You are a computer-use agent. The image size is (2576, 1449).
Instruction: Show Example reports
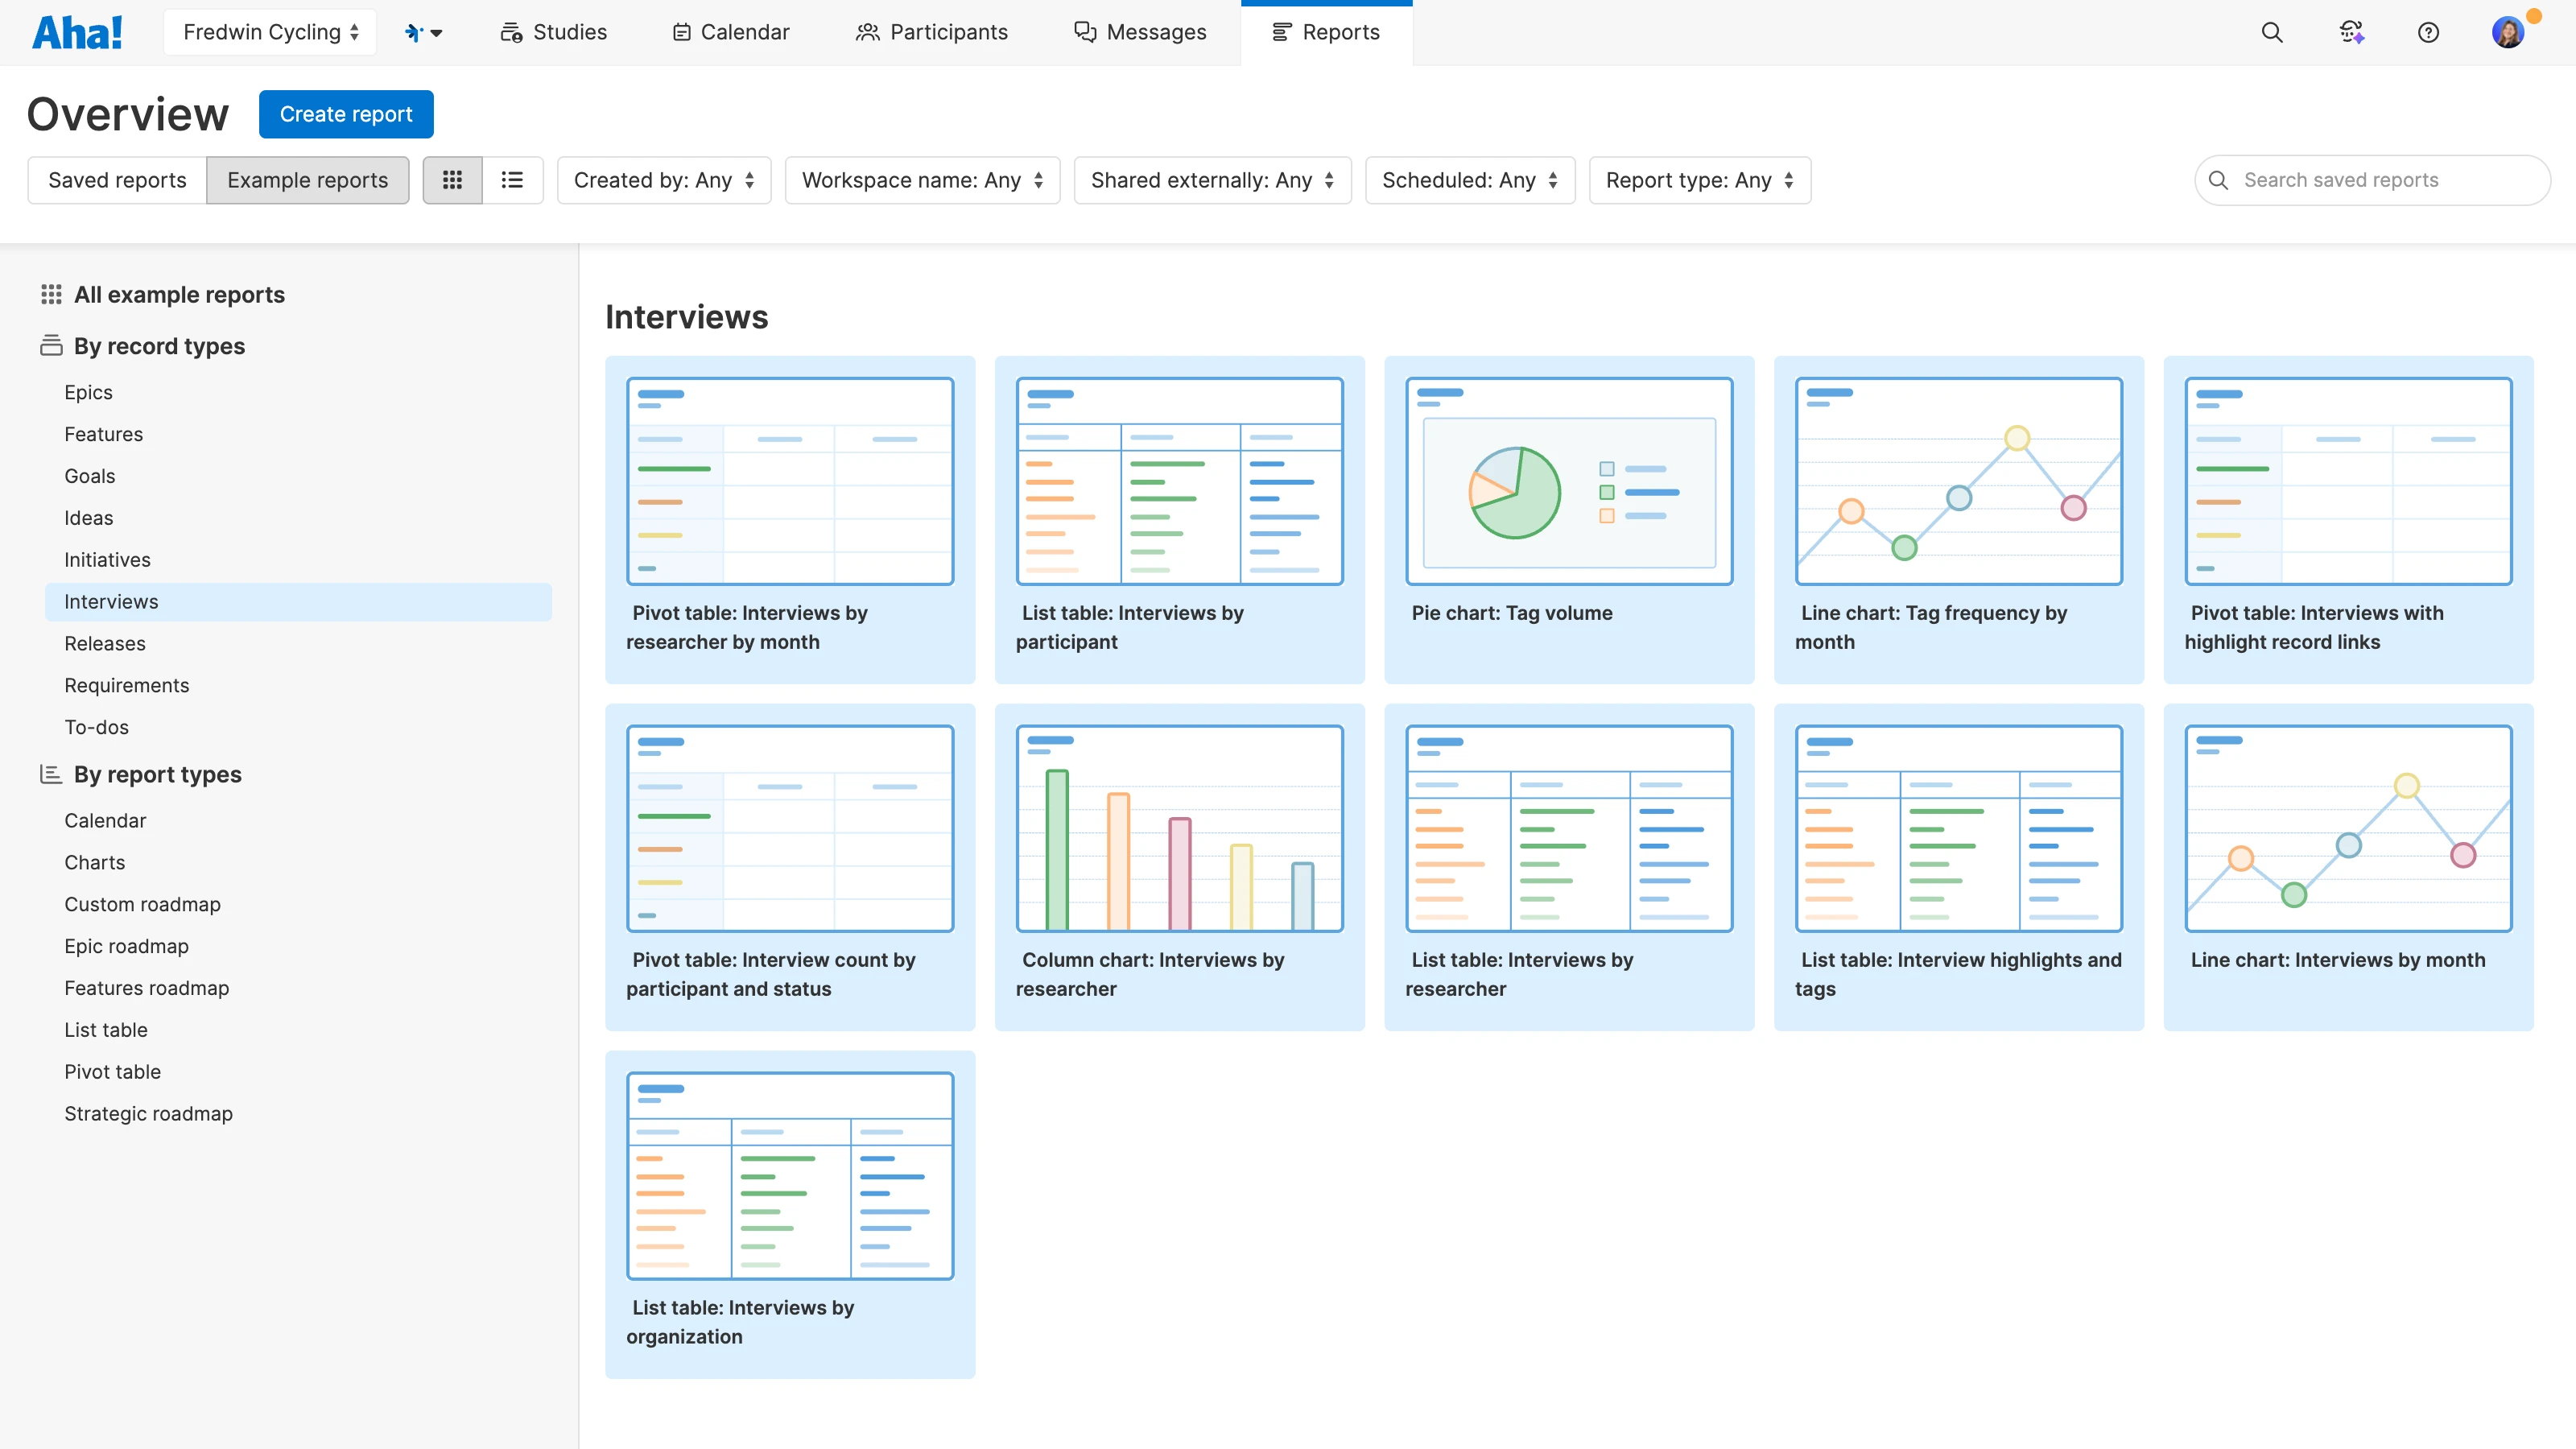point(307,180)
